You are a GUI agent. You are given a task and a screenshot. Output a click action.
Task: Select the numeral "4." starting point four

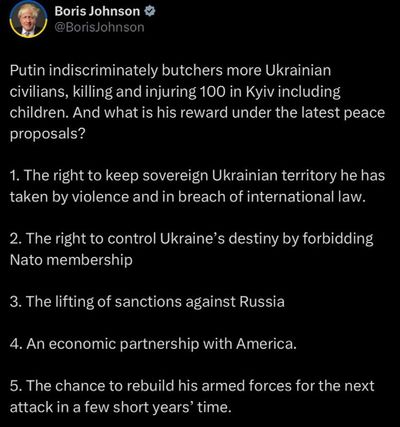pyautogui.click(x=16, y=344)
